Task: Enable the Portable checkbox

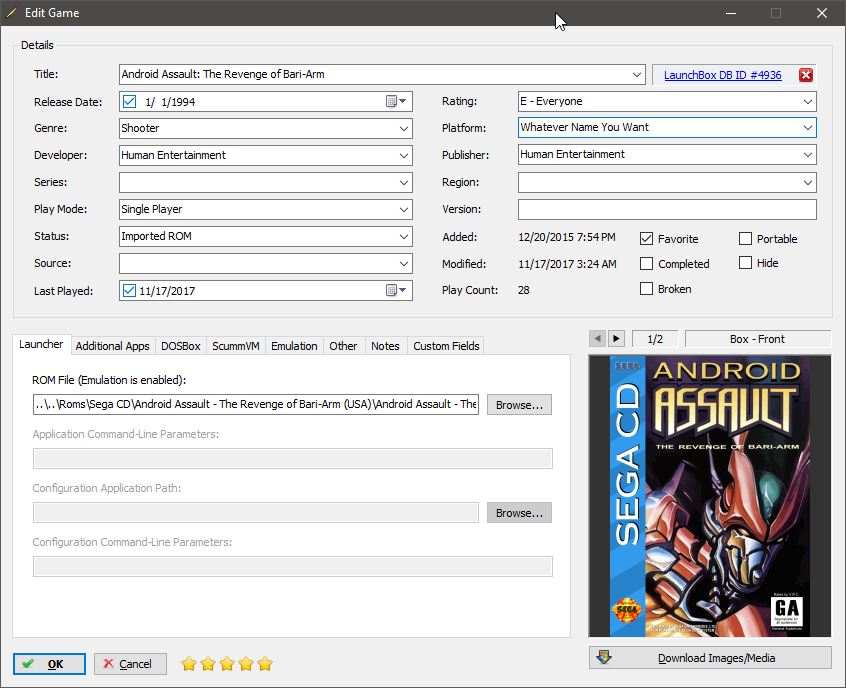Action: [745, 239]
